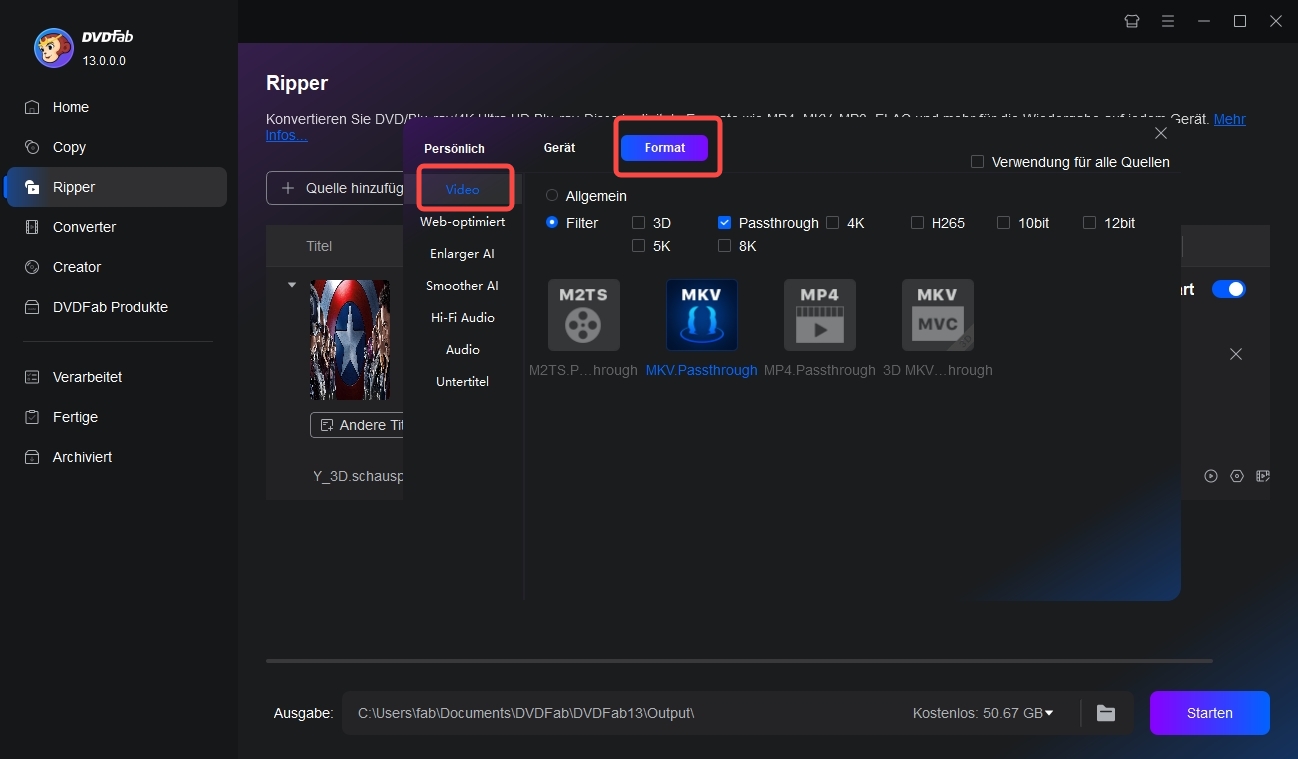1298x759 pixels.
Task: Enable the H265 filter checkbox
Action: tap(917, 223)
